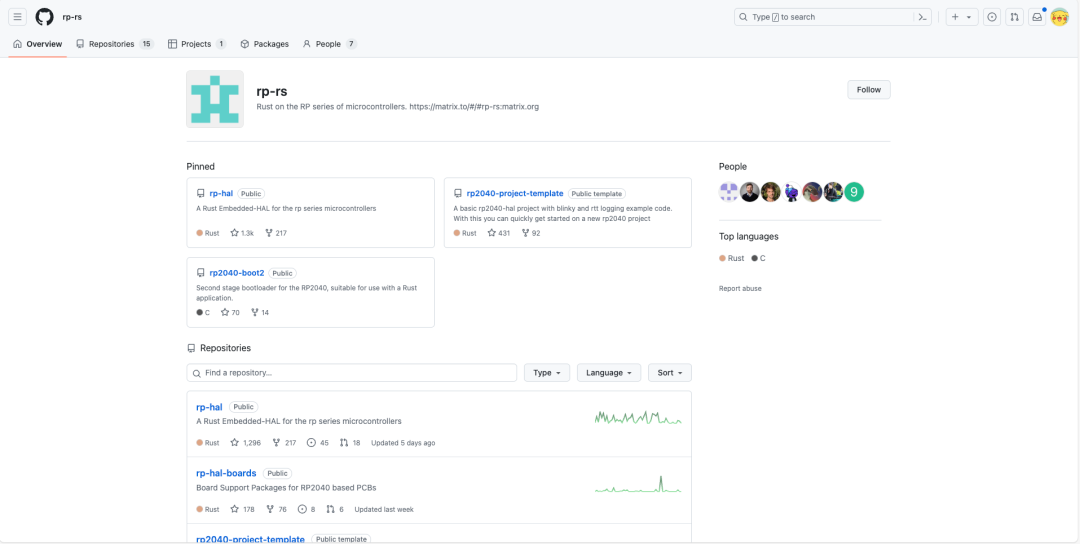Click 76 forks on rp-hal-boards
The width and height of the screenshot is (1080, 544).
(276, 510)
